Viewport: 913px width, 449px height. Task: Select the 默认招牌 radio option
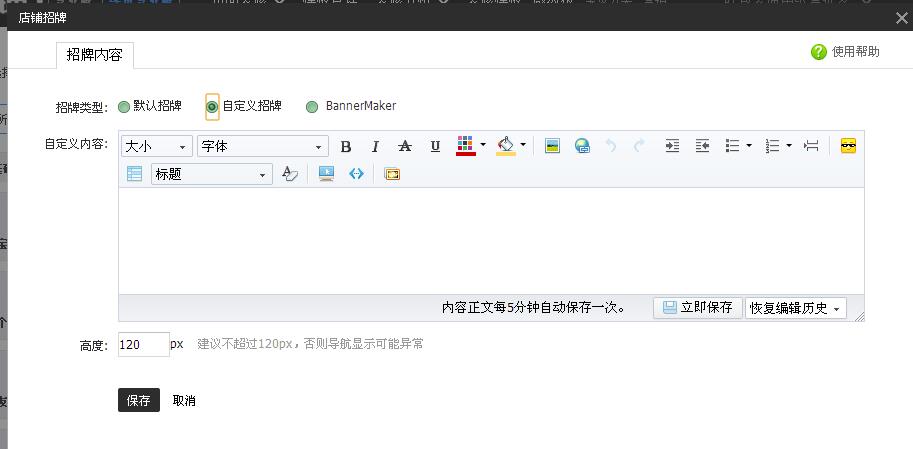(x=123, y=107)
